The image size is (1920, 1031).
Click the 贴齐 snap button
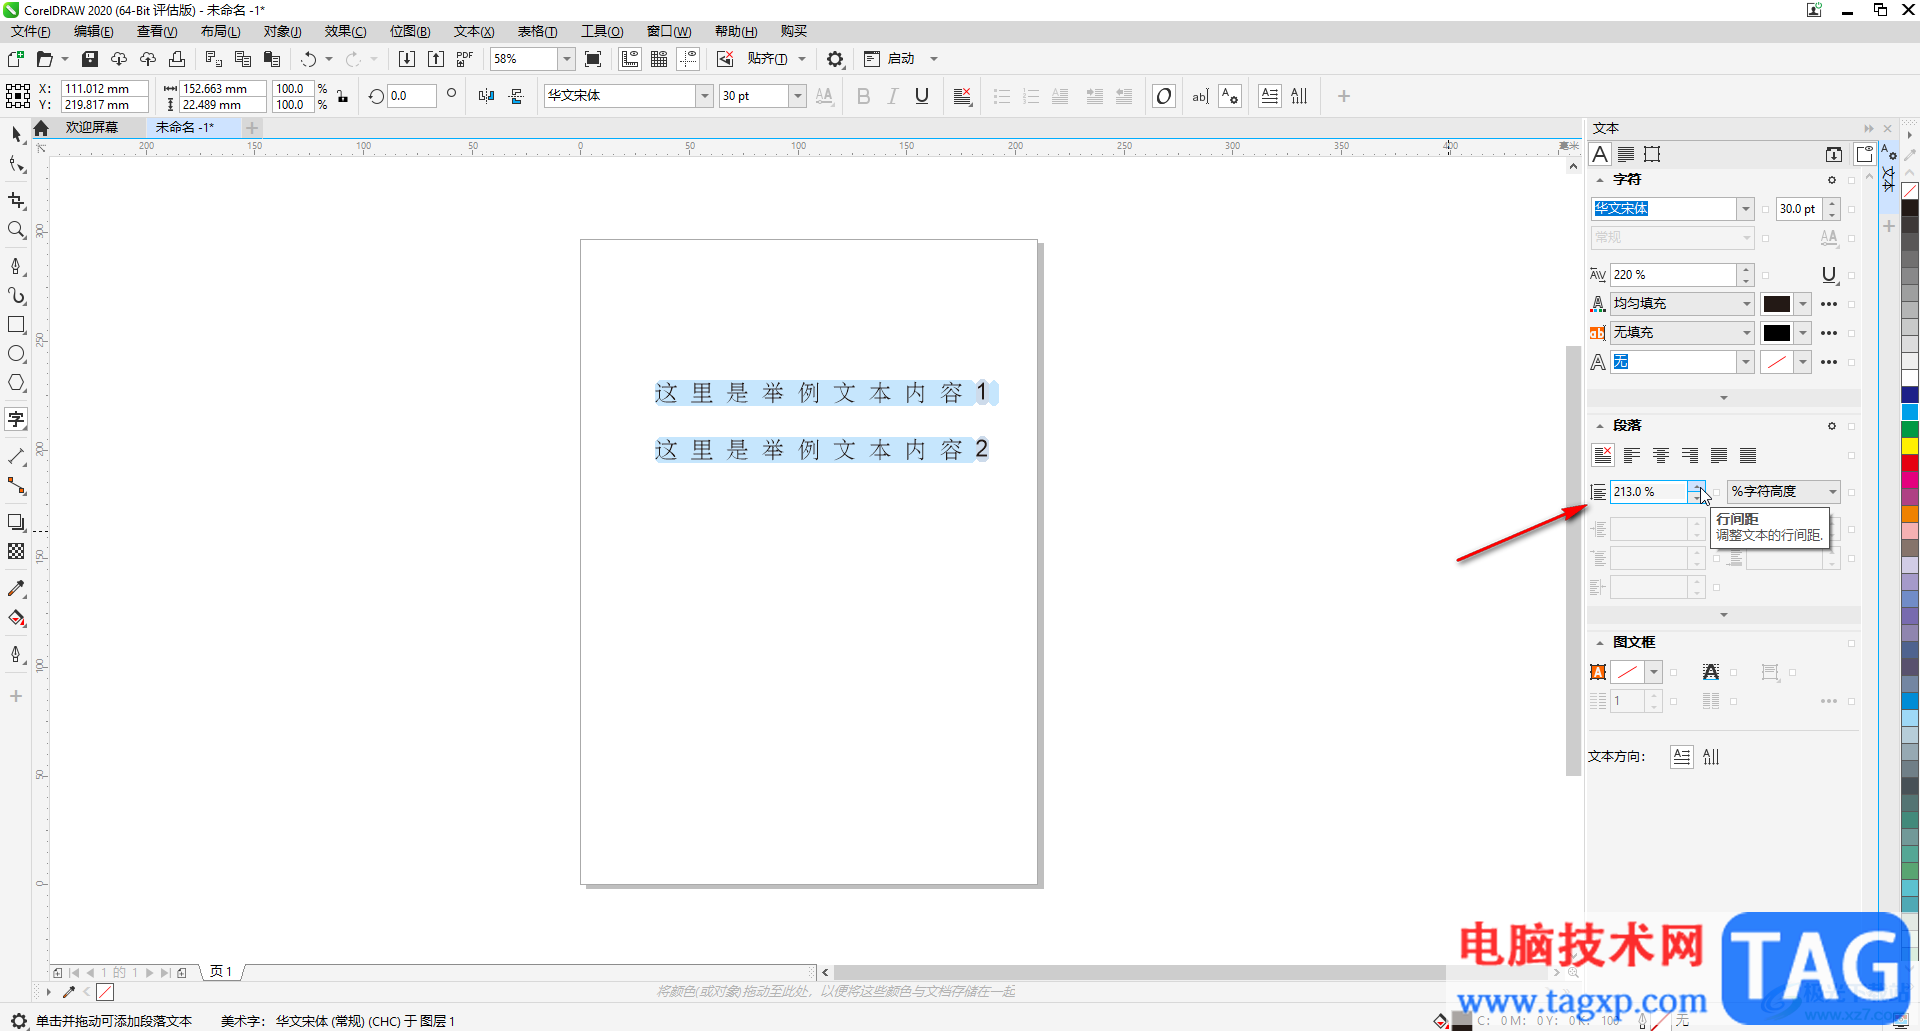coord(767,59)
